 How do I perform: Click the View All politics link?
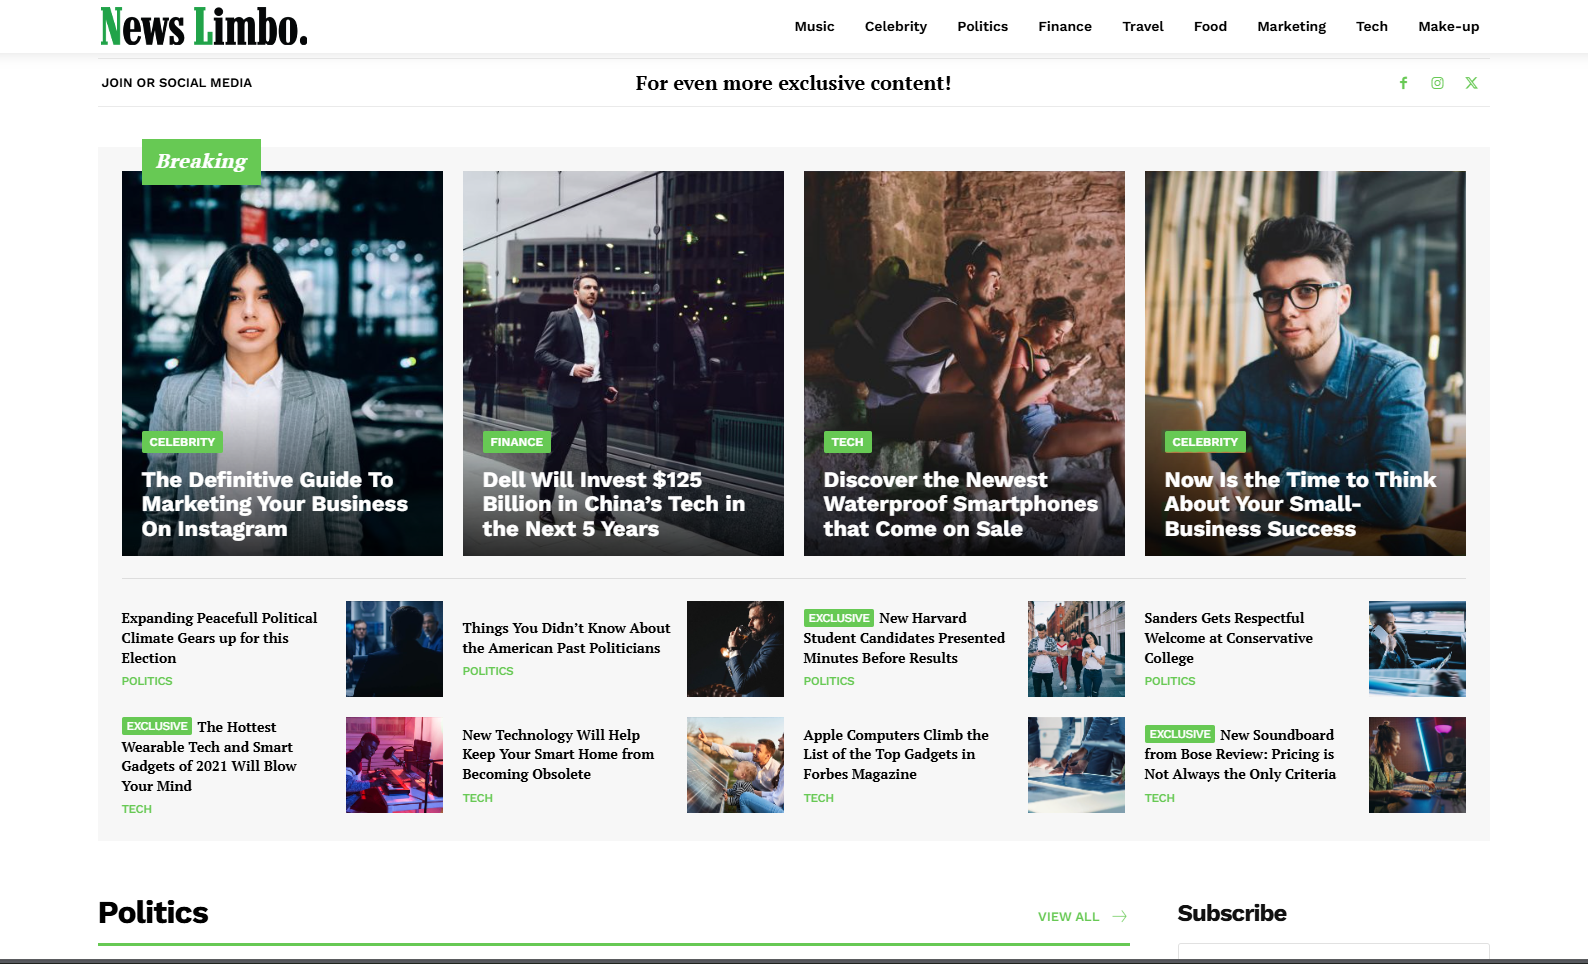[x=1068, y=916]
